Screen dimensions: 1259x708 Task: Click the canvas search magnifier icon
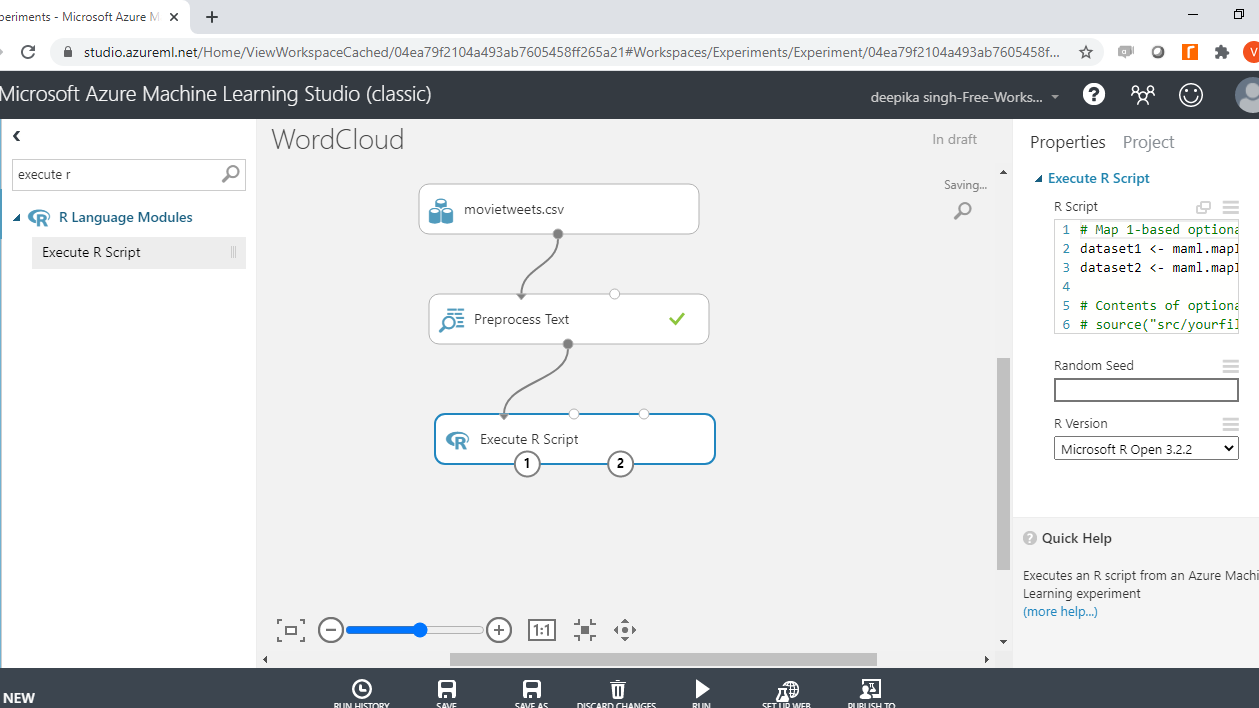pyautogui.click(x=962, y=211)
